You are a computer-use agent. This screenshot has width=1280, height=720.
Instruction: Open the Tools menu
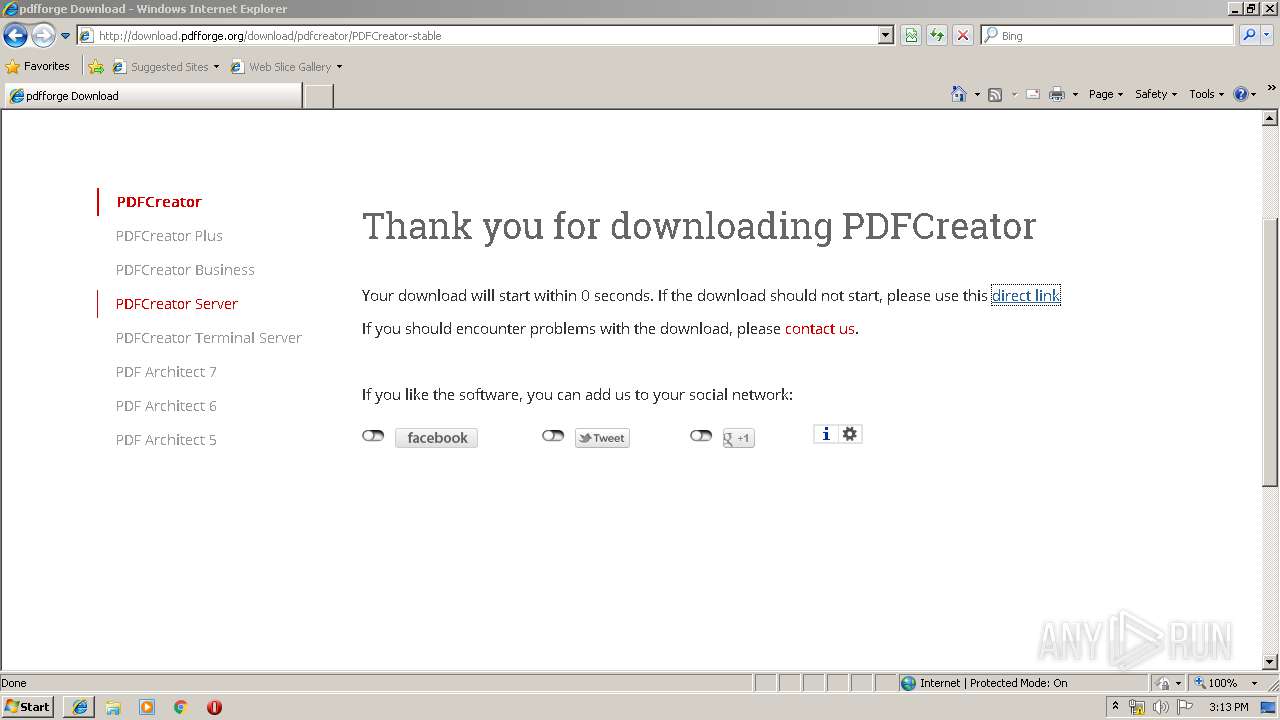pyautogui.click(x=1206, y=94)
